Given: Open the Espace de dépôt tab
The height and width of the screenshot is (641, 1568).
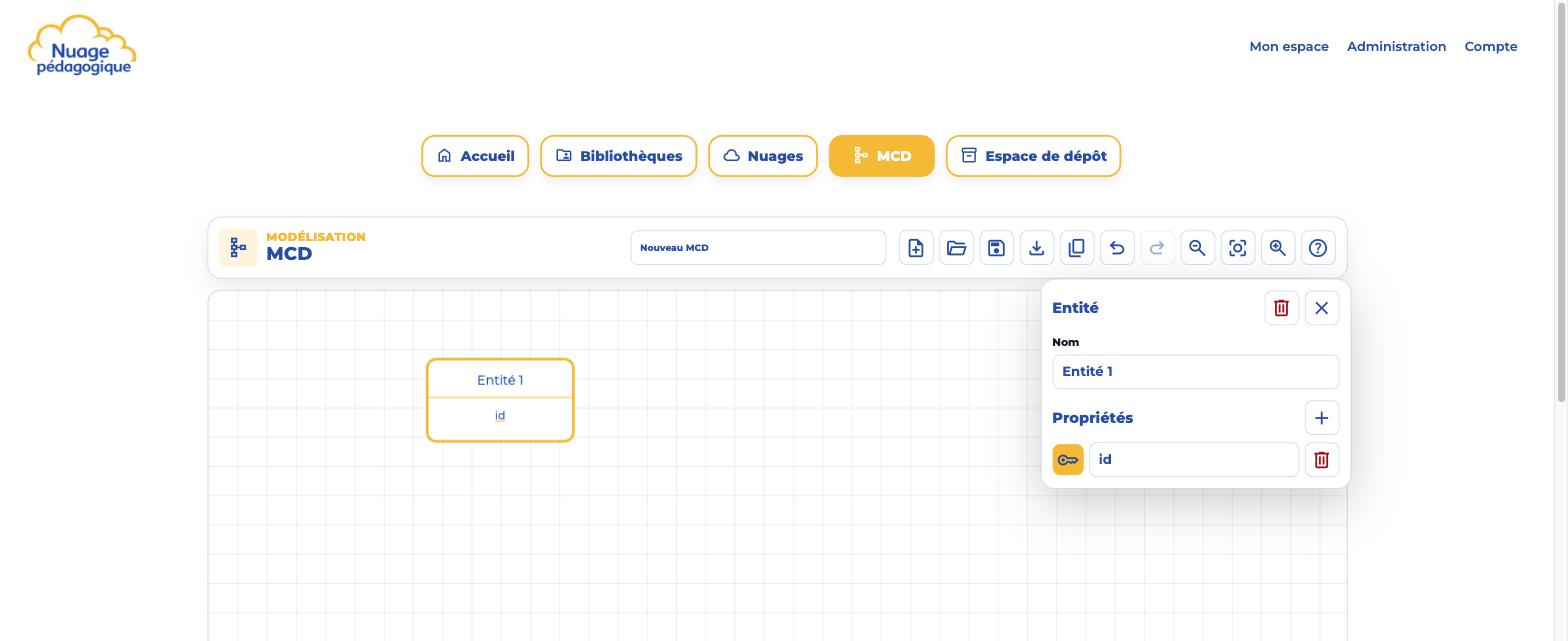Looking at the screenshot, I should 1034,156.
